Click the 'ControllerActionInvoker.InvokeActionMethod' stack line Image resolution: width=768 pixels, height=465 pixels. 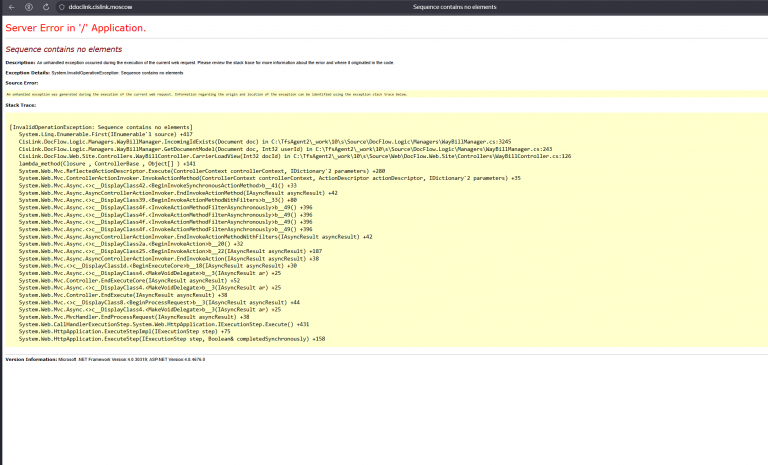[x=270, y=178]
